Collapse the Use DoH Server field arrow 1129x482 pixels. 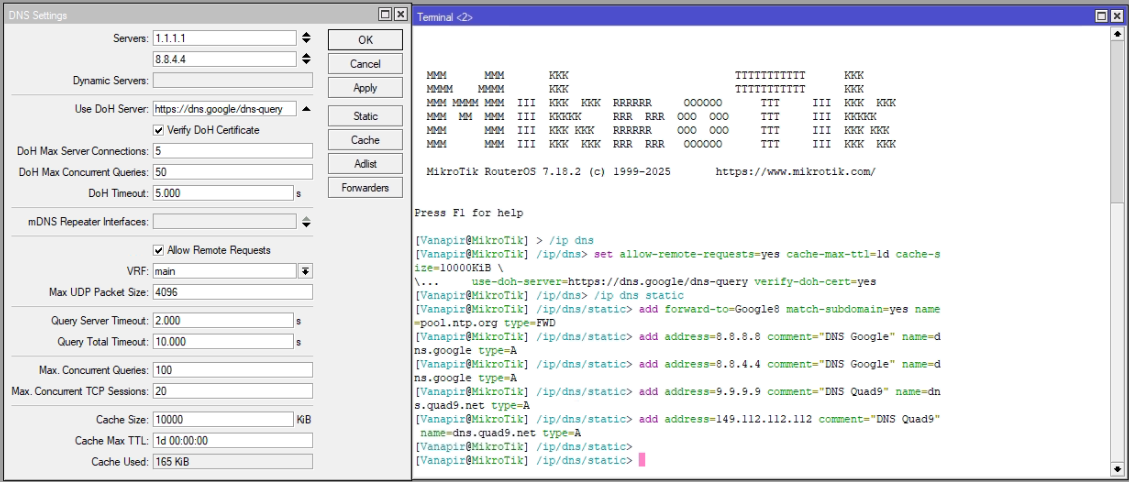(306, 109)
